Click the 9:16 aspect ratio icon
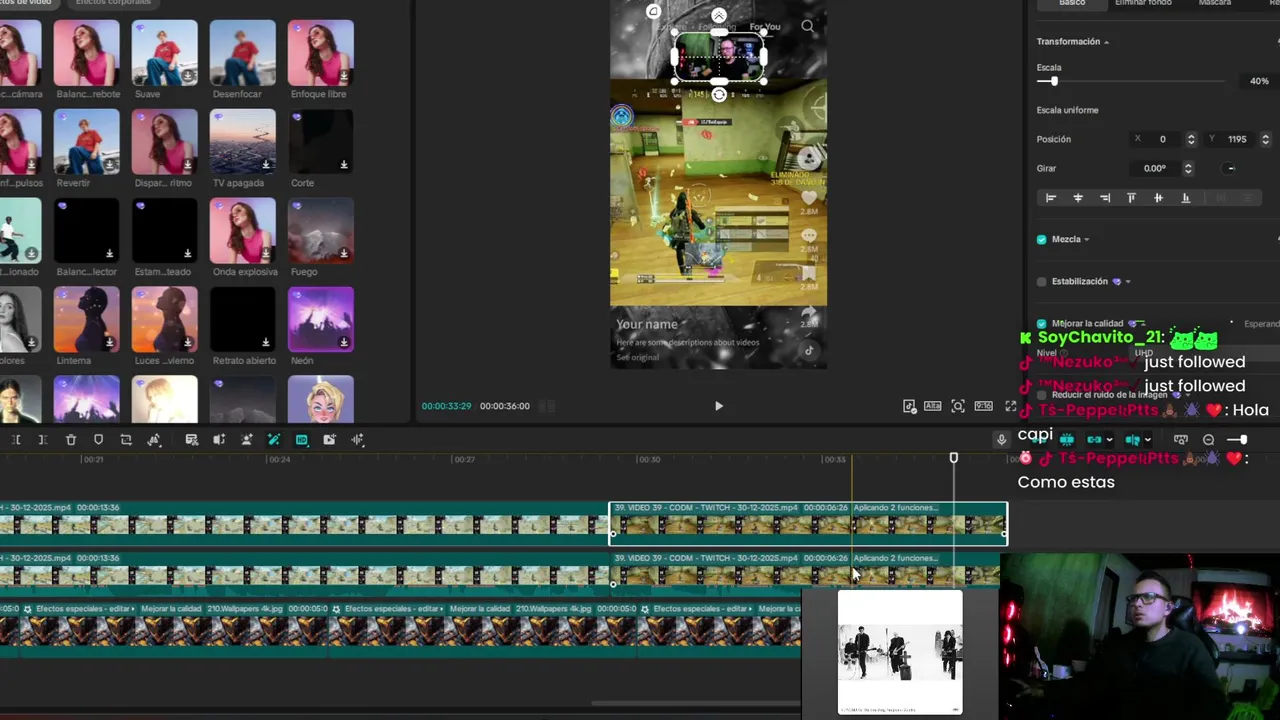 [x=983, y=406]
